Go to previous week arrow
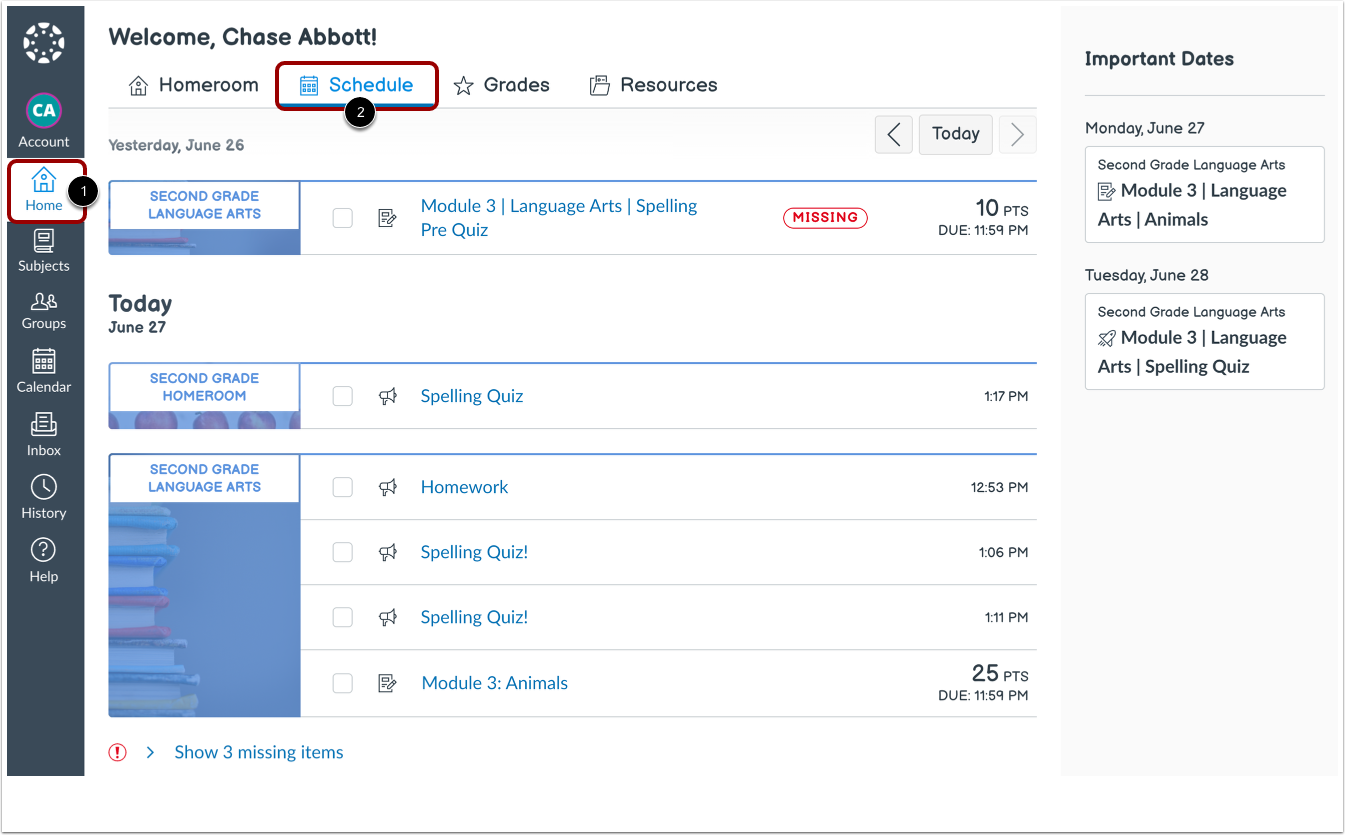 tap(894, 134)
